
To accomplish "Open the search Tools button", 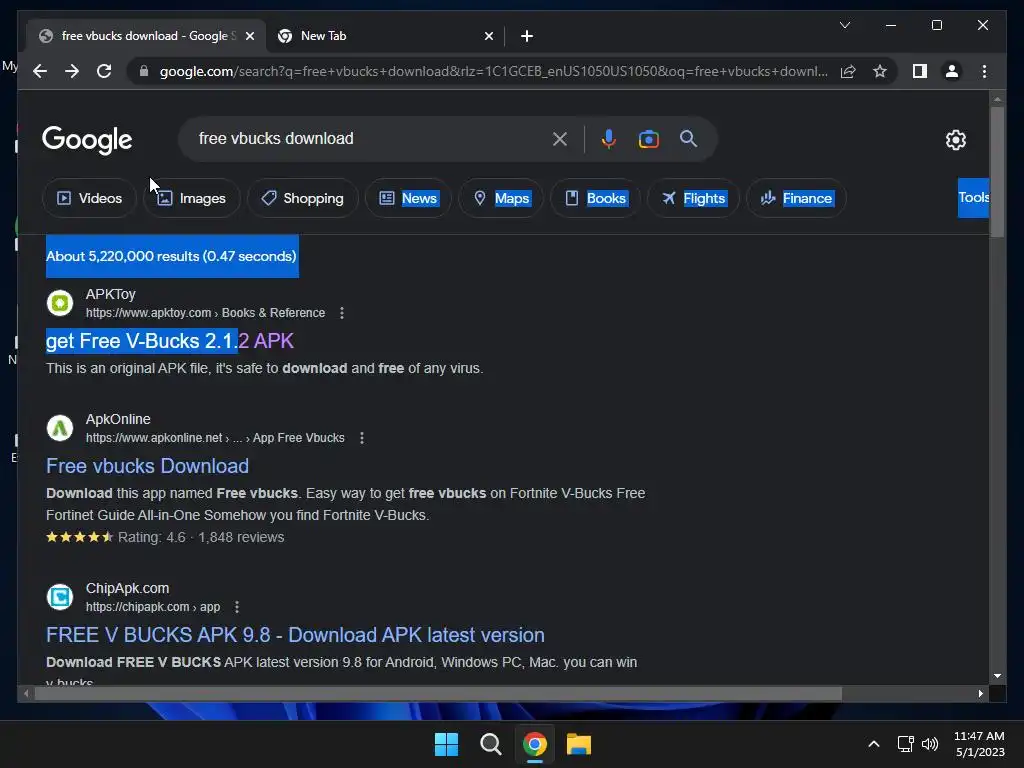I will 973,197.
